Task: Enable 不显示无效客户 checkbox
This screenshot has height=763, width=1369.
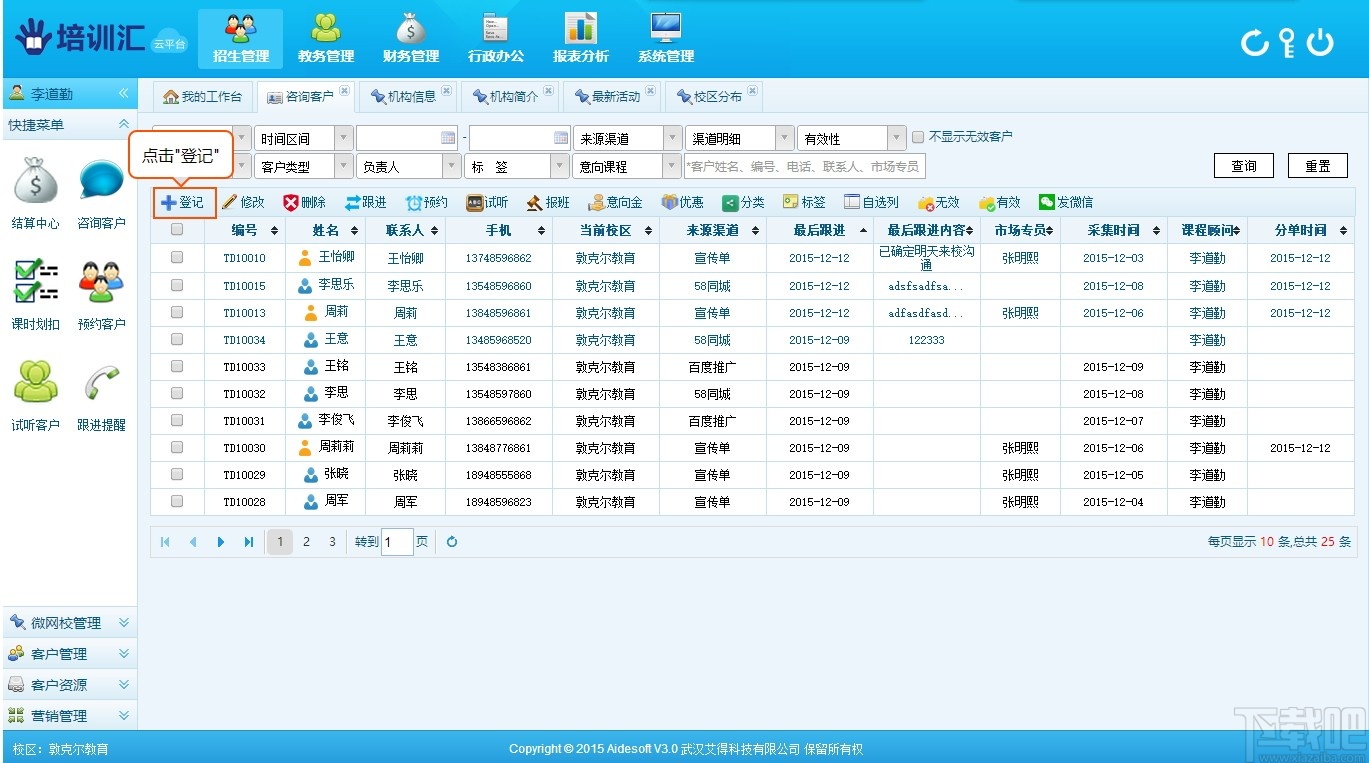Action: [918, 138]
